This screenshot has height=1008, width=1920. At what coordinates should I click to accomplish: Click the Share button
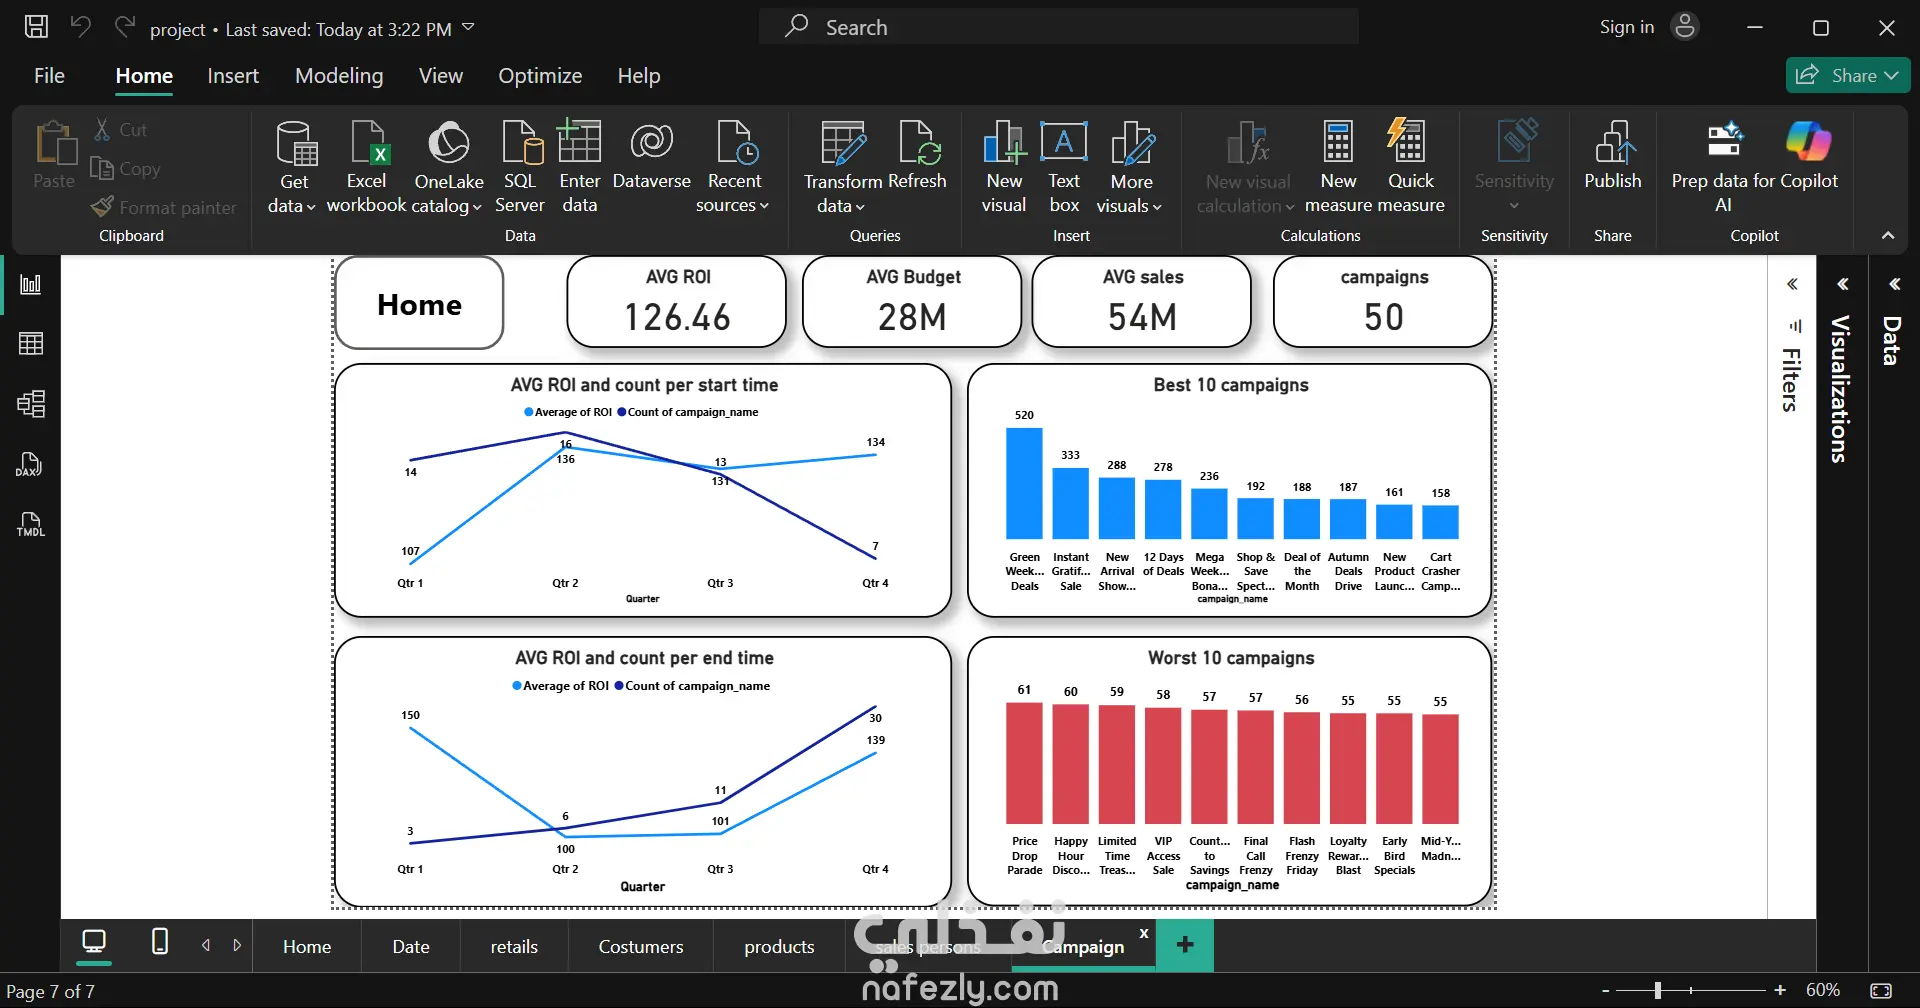click(x=1848, y=76)
